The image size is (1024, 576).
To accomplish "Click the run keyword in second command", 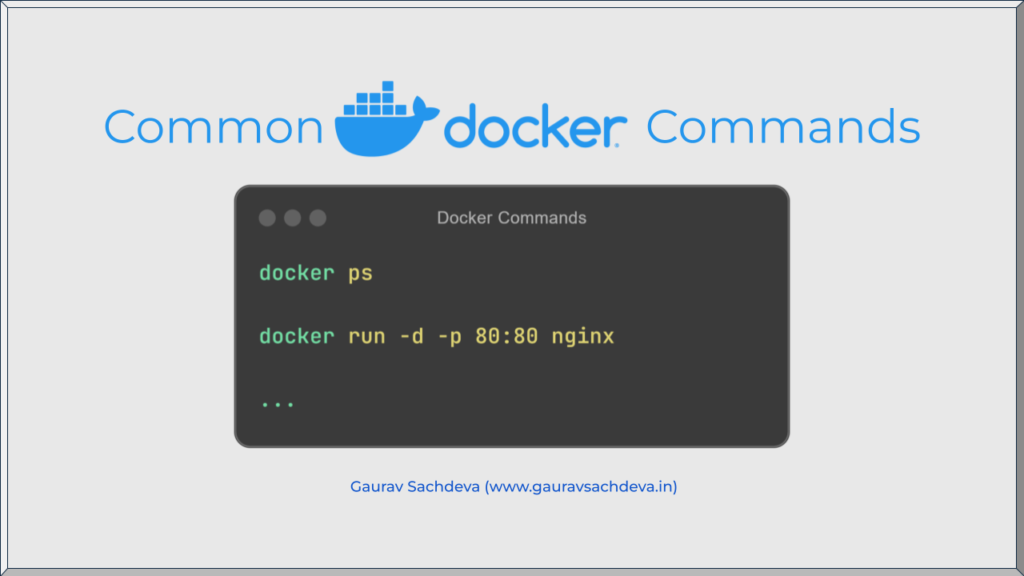I will [367, 337].
